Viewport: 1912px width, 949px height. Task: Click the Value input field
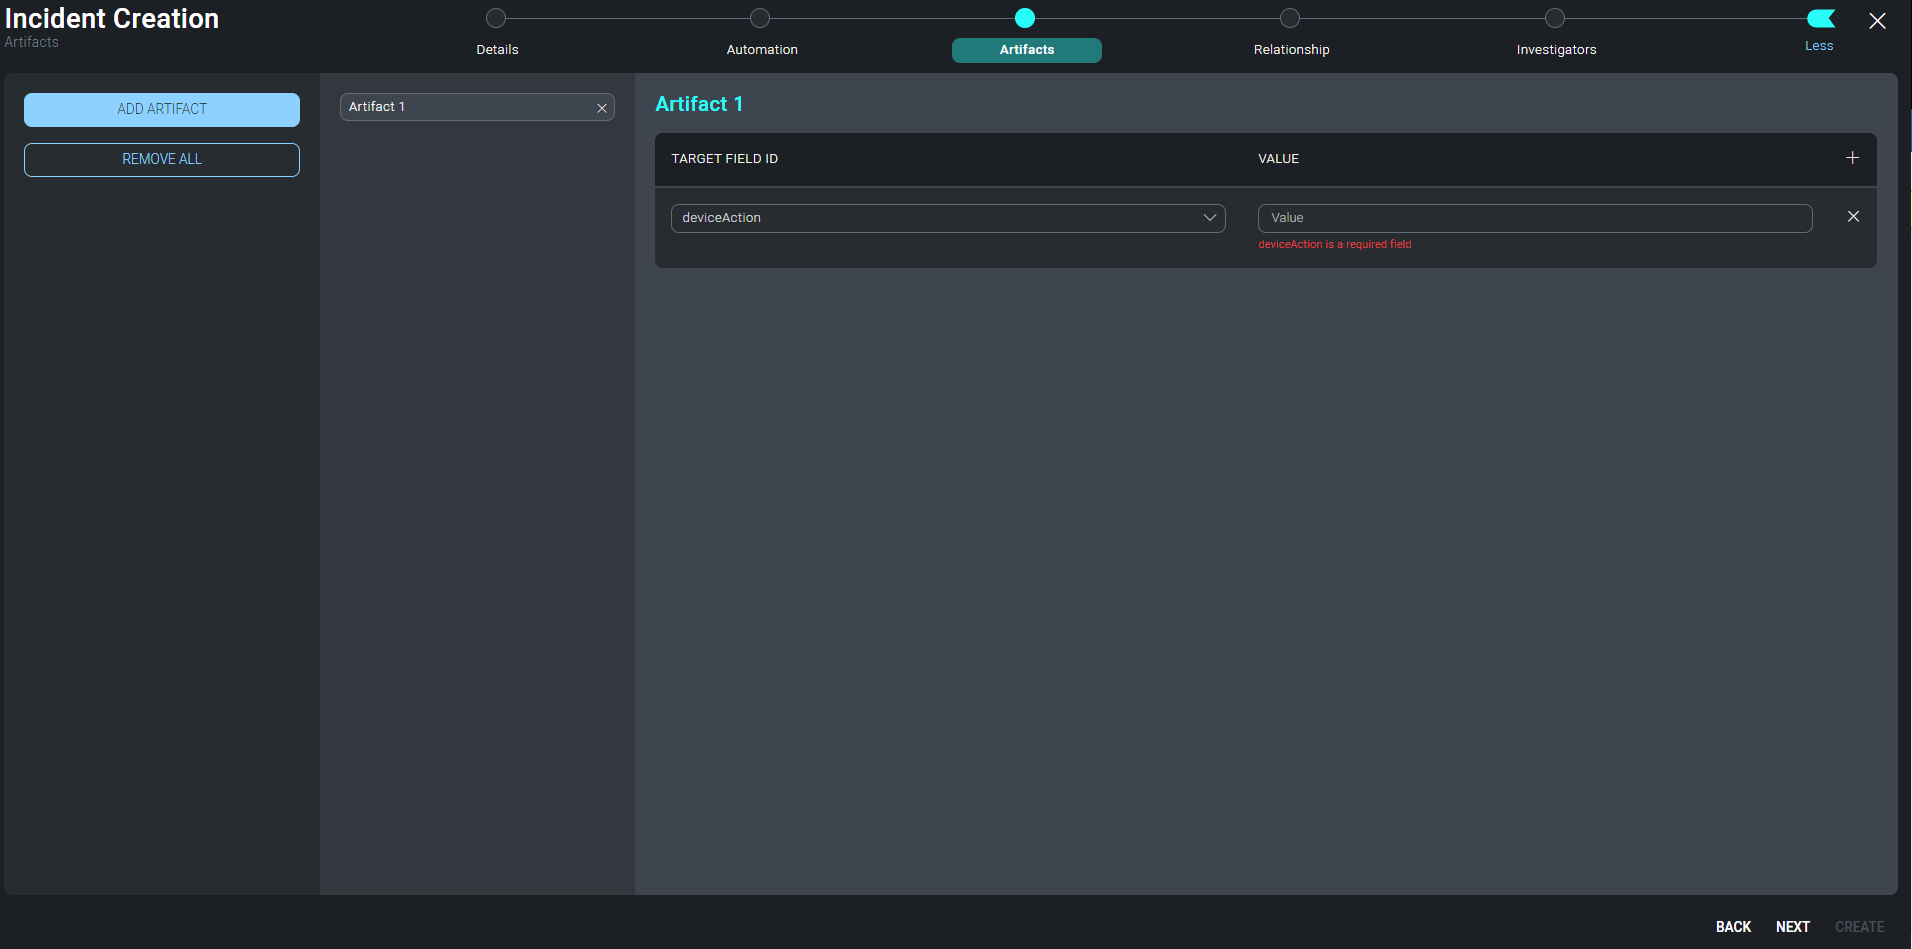[x=1533, y=217]
